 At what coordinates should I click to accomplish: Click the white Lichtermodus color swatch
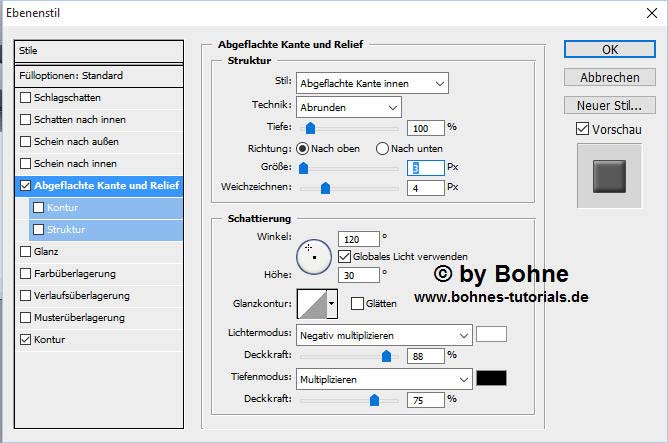[492, 335]
